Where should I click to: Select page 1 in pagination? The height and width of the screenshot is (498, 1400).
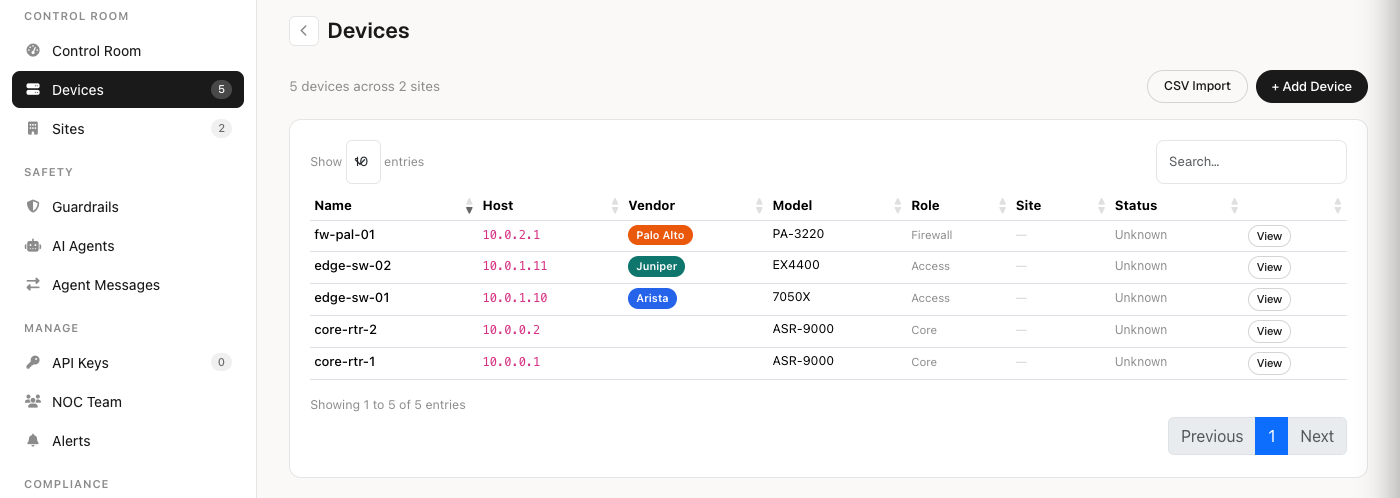1272,436
